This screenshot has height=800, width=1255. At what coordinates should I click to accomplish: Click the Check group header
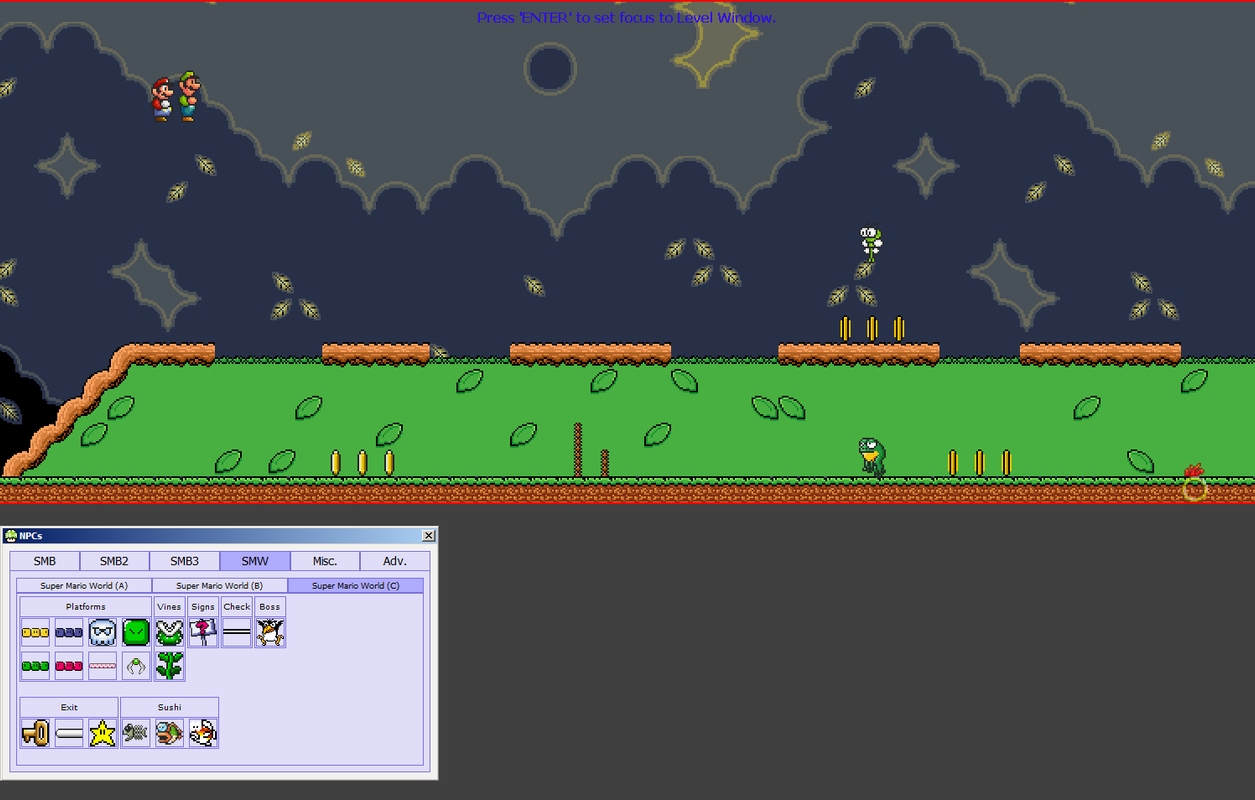tap(237, 606)
